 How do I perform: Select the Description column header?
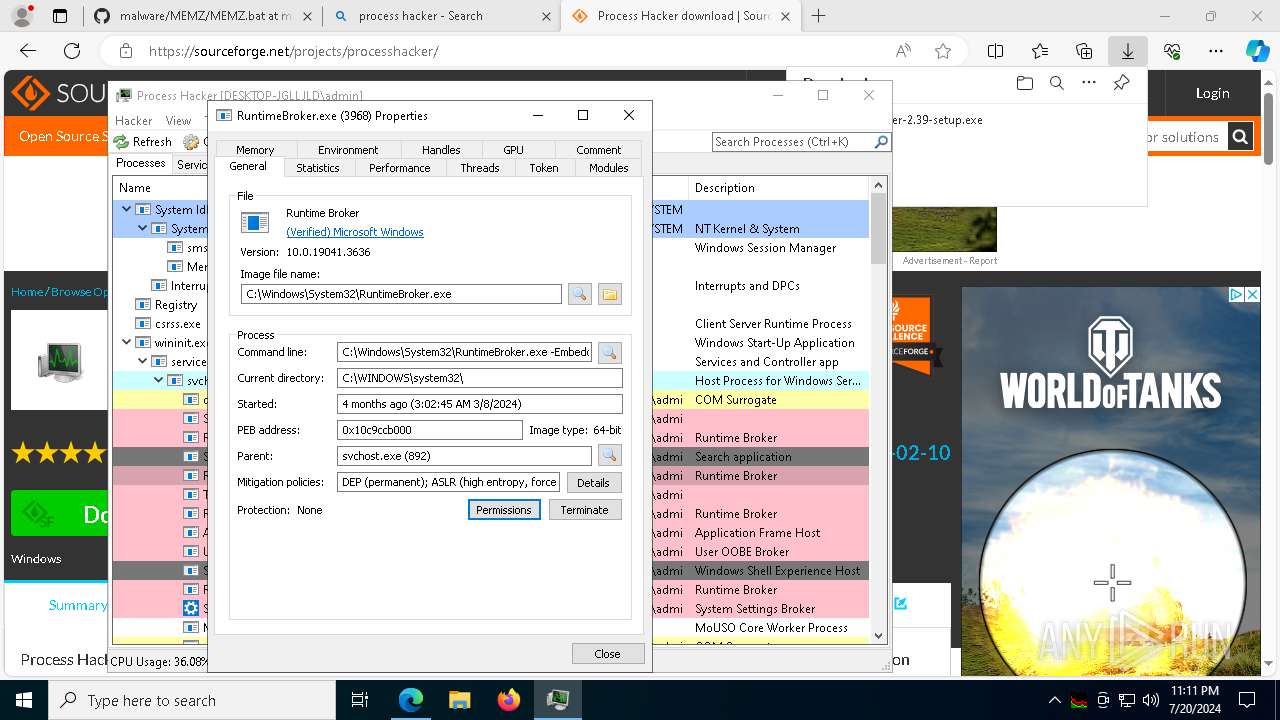780,188
